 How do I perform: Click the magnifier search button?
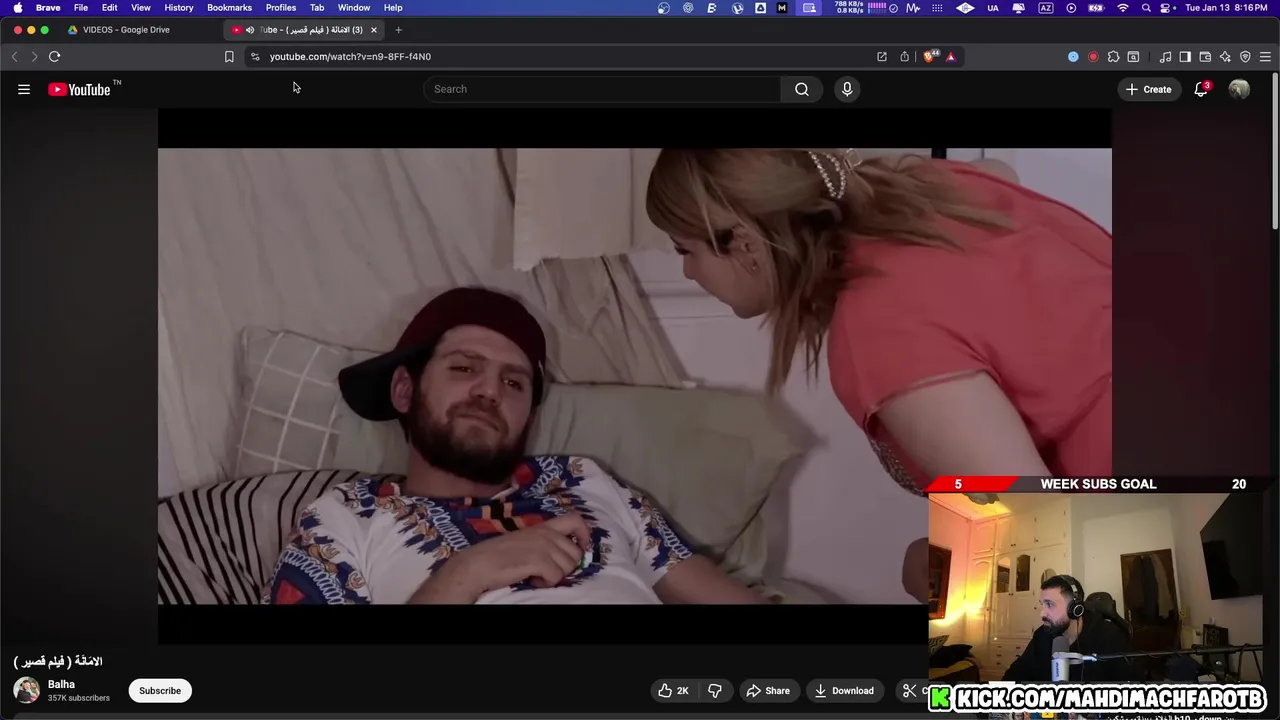click(801, 89)
